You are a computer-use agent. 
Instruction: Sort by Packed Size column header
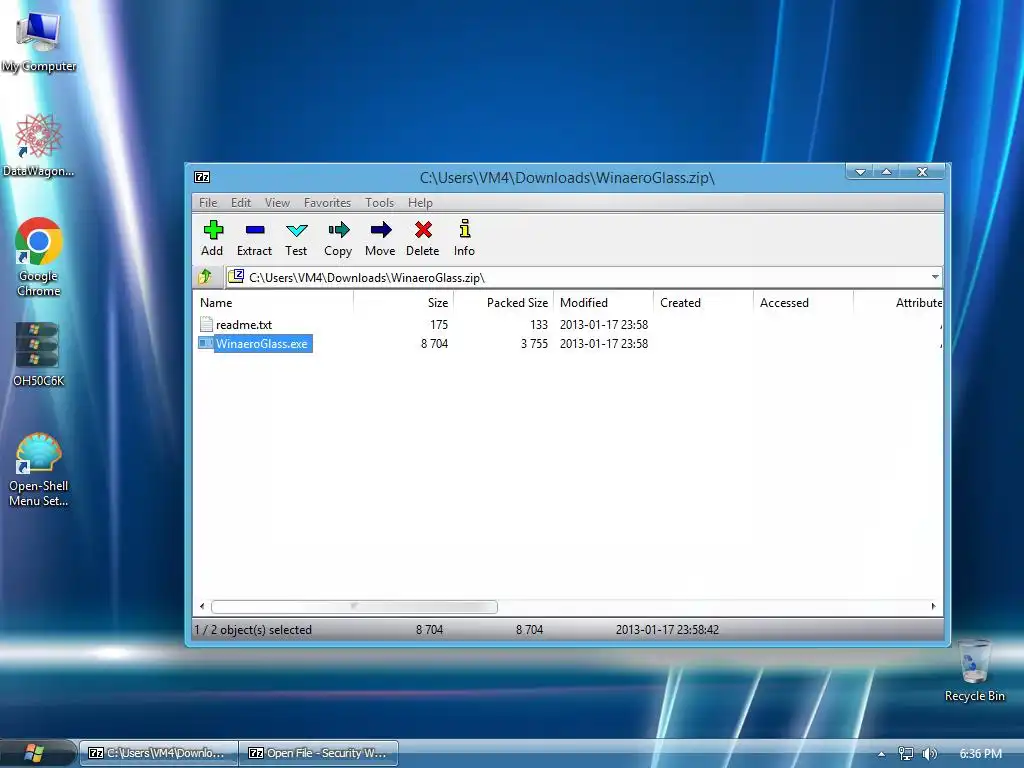pos(504,302)
